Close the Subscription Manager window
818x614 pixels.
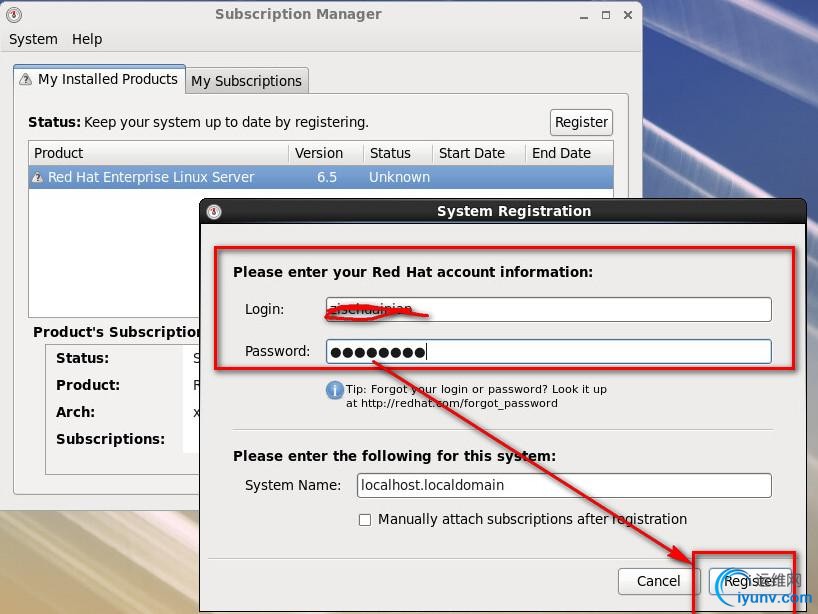pos(628,15)
